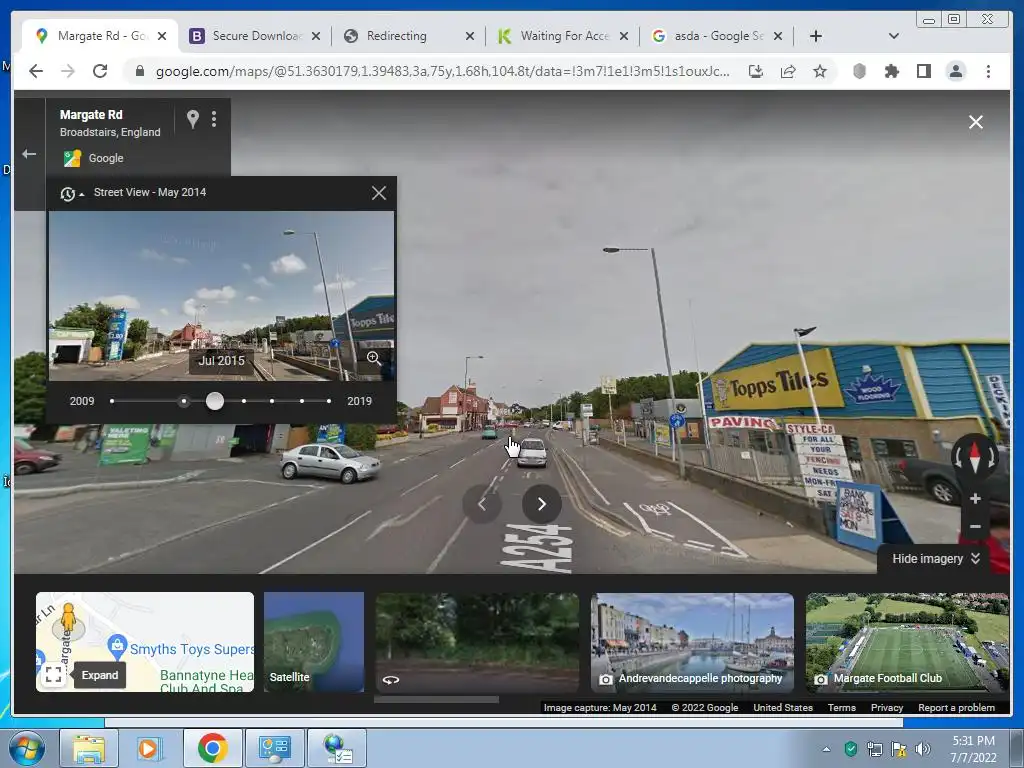Show hidden tray icons arrow
The width and height of the screenshot is (1024, 768).
click(x=826, y=749)
